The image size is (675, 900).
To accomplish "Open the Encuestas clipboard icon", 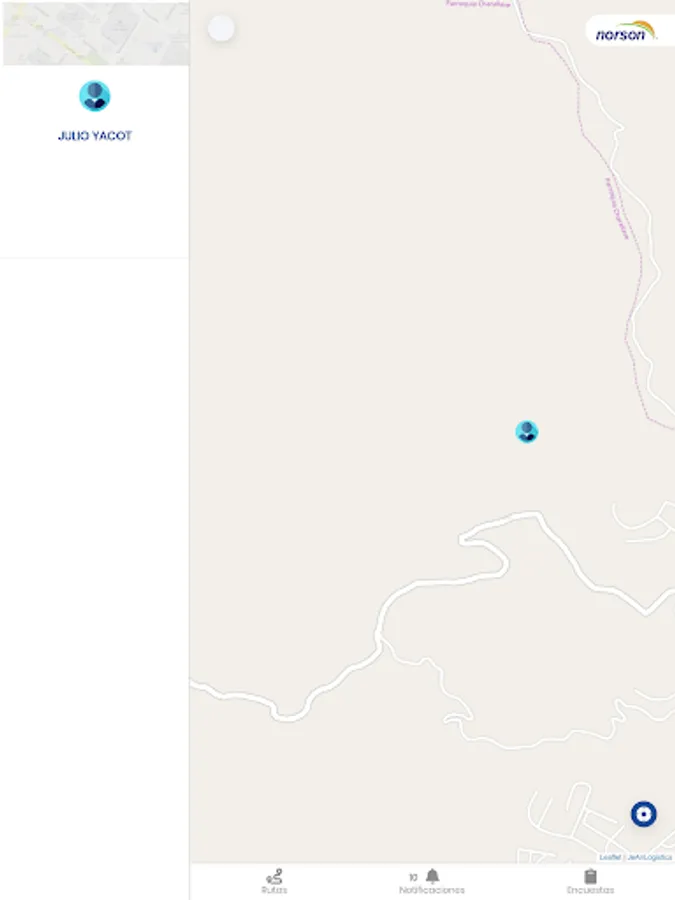I will (590, 876).
